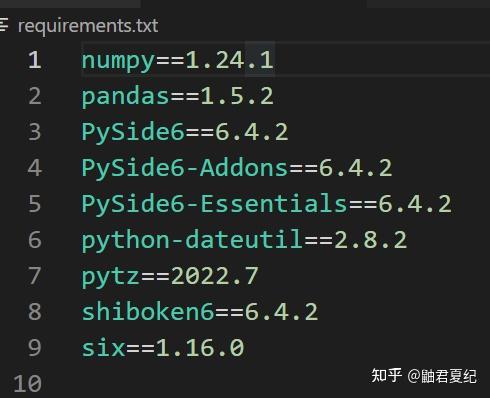Screen dimensions: 490x398
Task: Click line number 7 in gutter
Action: (35, 276)
